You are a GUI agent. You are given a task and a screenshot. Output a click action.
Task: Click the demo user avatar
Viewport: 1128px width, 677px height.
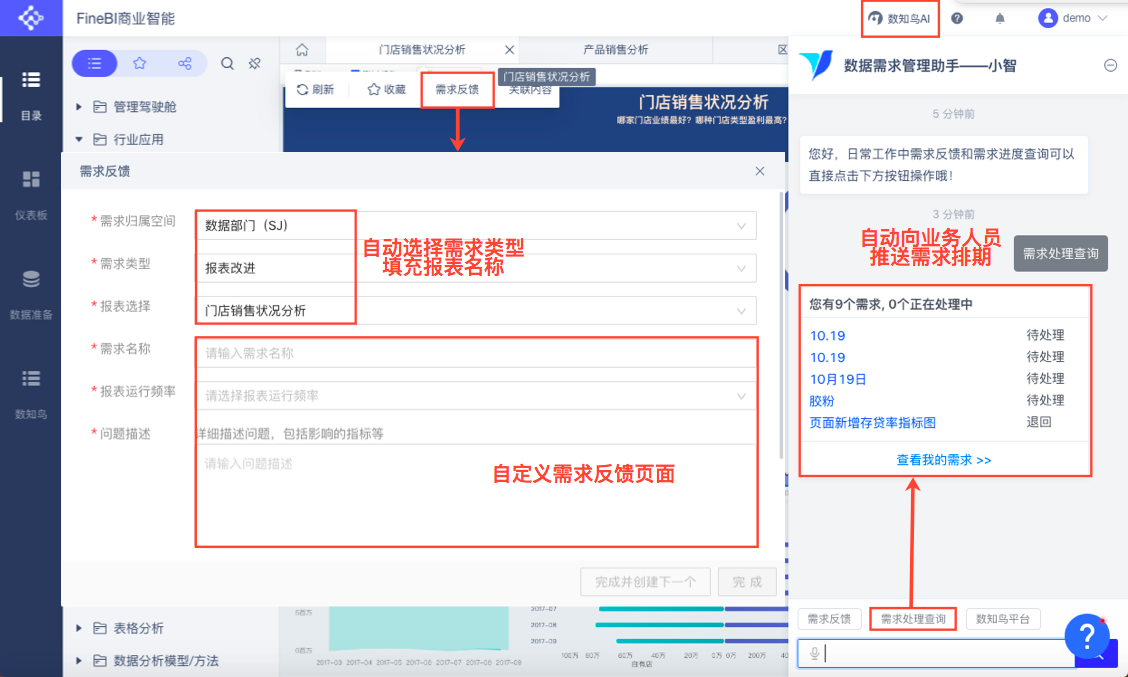1047,18
